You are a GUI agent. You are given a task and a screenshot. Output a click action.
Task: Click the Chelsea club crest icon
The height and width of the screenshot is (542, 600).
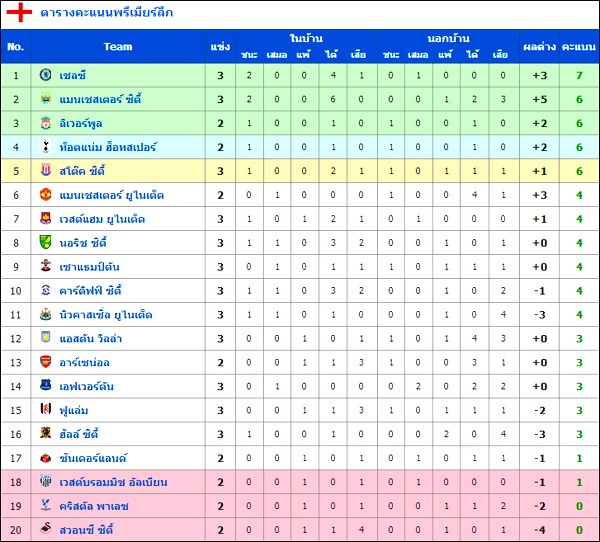[46, 75]
